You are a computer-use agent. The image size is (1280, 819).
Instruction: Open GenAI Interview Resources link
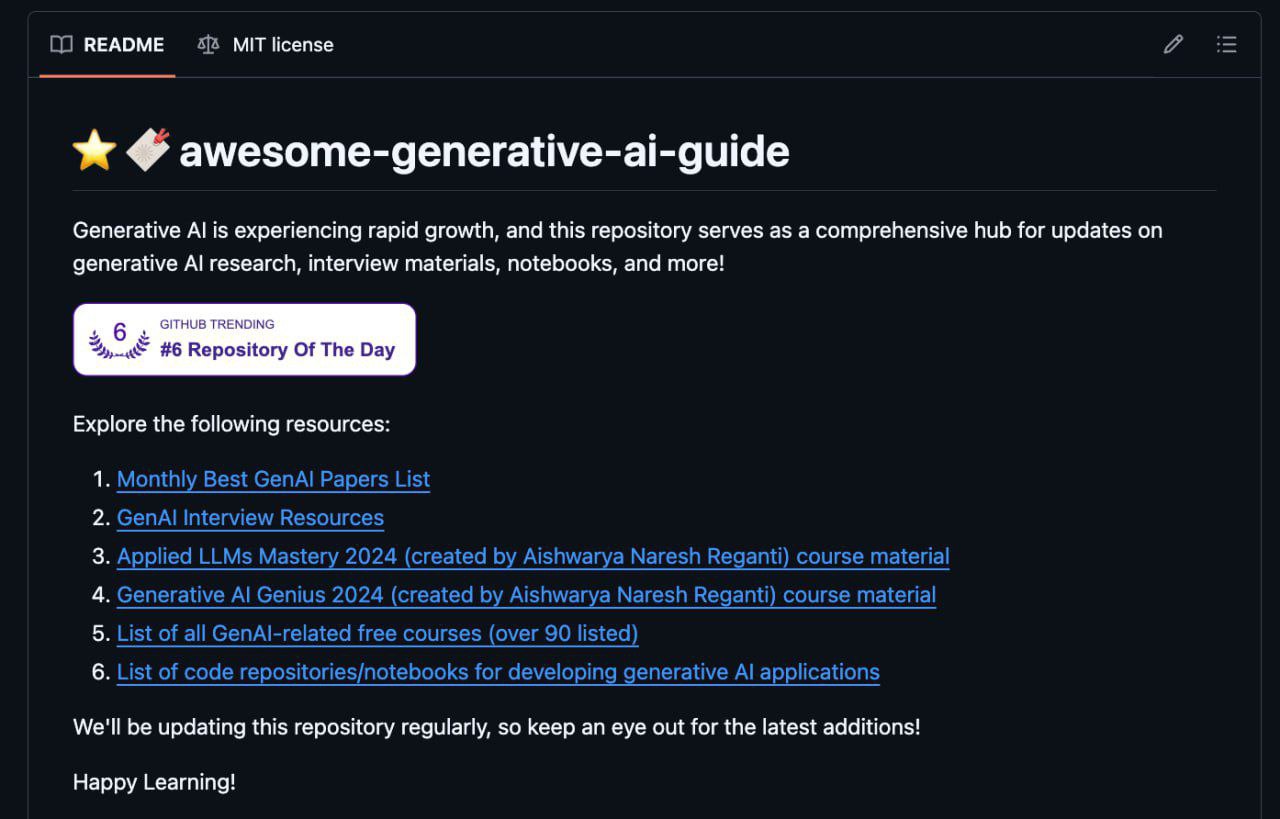coord(250,518)
